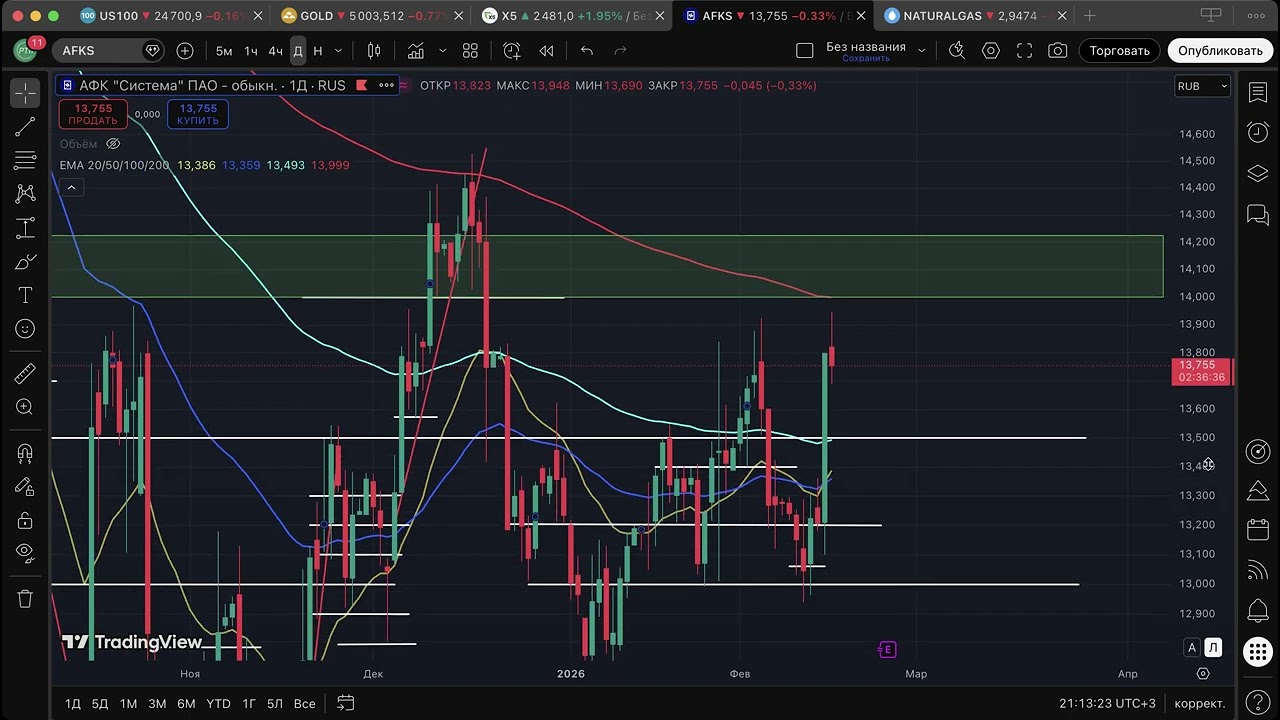The image size is (1280, 720).
Task: Open the alerts clock panel
Action: [x=1258, y=132]
